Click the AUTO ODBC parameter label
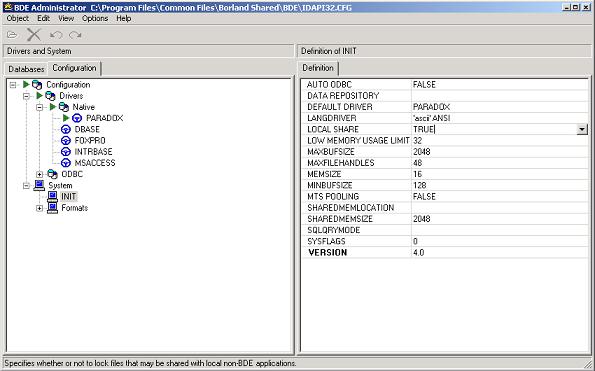This screenshot has height=371, width=595. coord(329,85)
